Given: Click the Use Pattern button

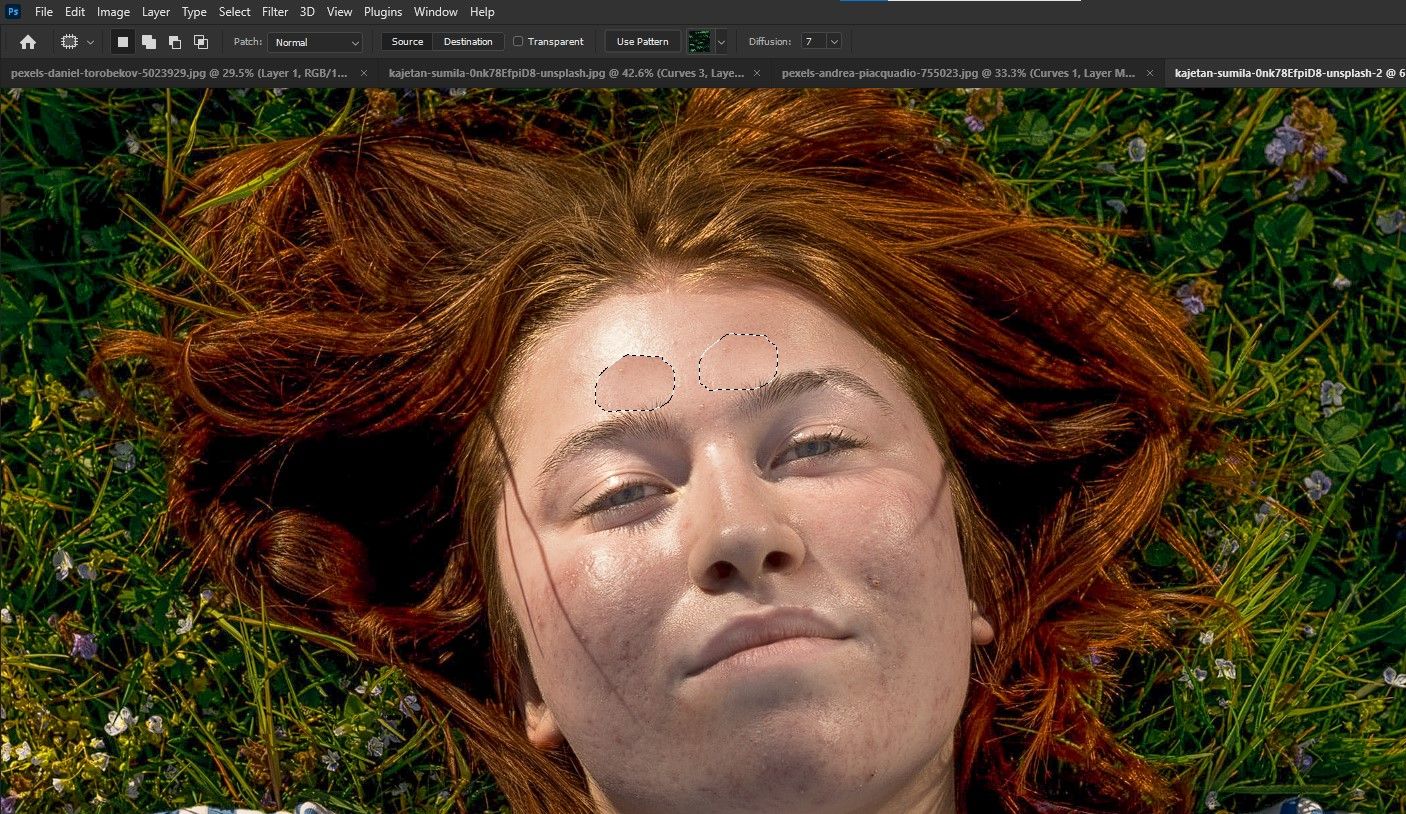Looking at the screenshot, I should click(642, 42).
